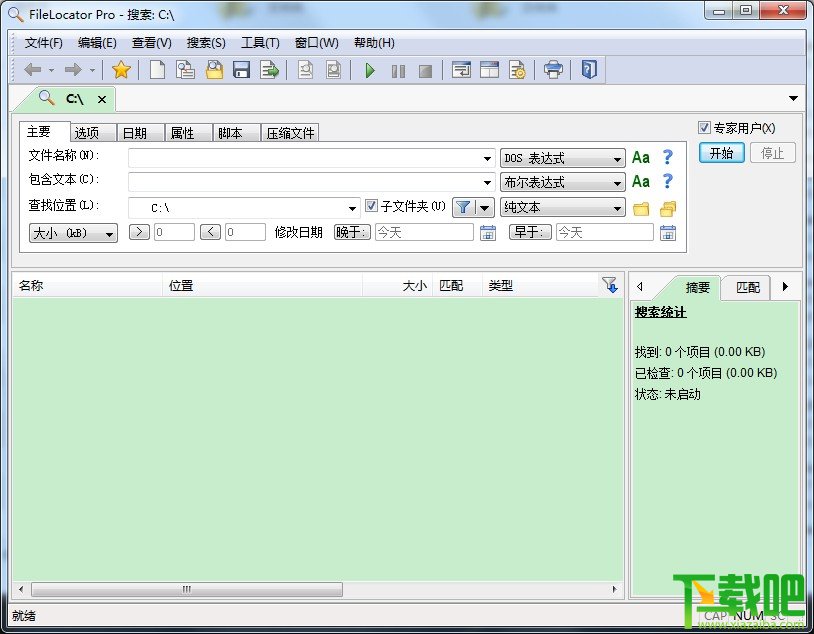Toggle less-than size filter button
This screenshot has width=814, height=634.
click(210, 232)
